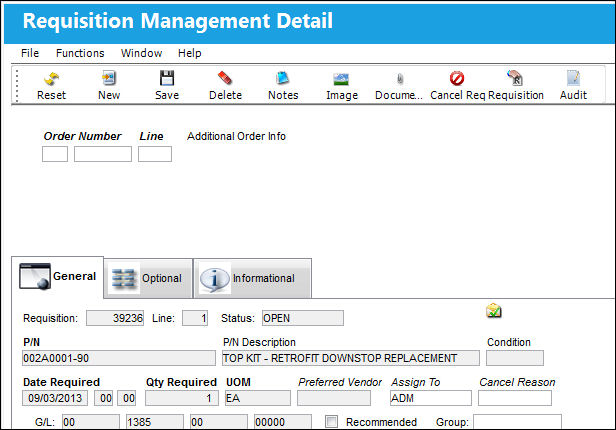Click the first Order Number field
616x430 pixels.
pyautogui.click(x=55, y=154)
